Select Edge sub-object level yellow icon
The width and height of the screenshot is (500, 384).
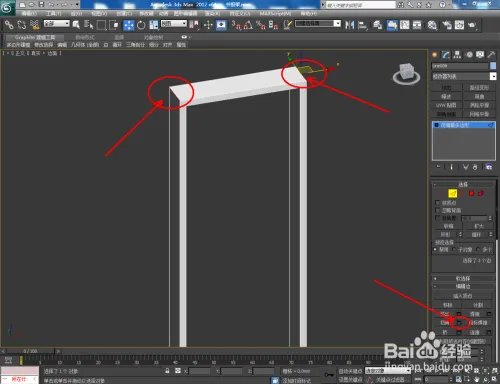pos(453,193)
